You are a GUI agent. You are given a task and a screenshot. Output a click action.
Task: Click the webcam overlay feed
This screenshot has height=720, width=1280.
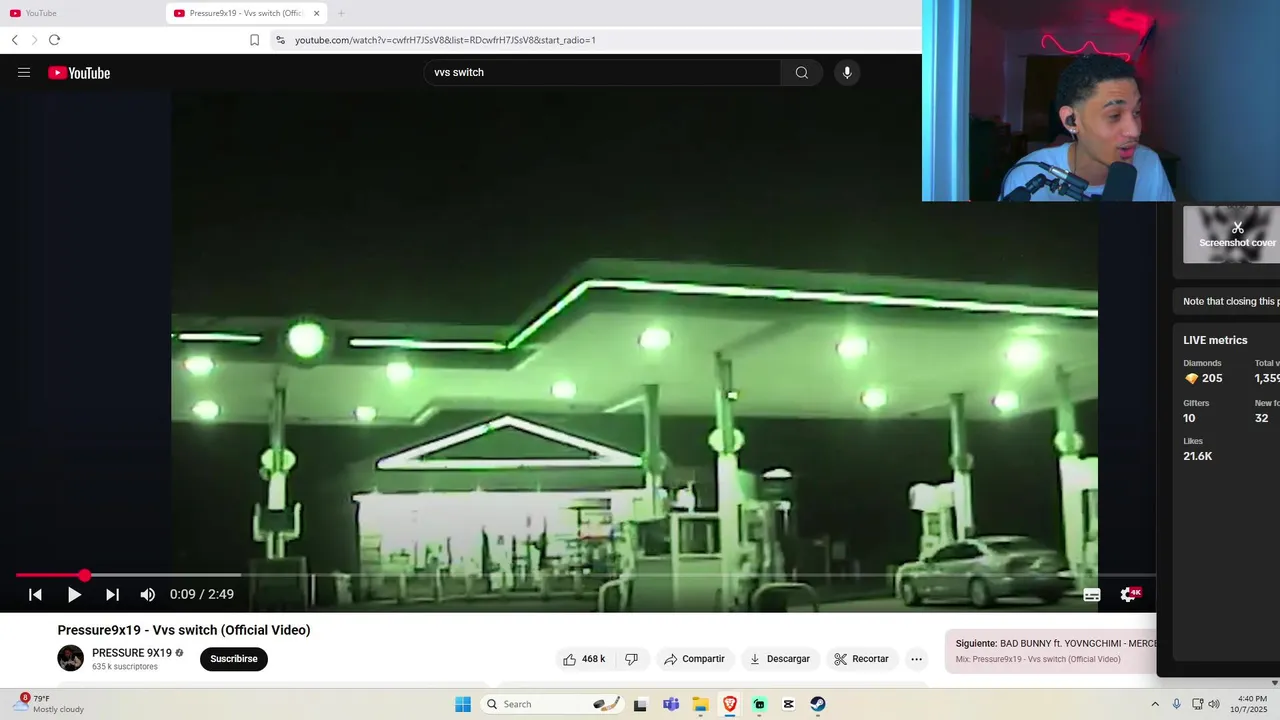click(1101, 100)
